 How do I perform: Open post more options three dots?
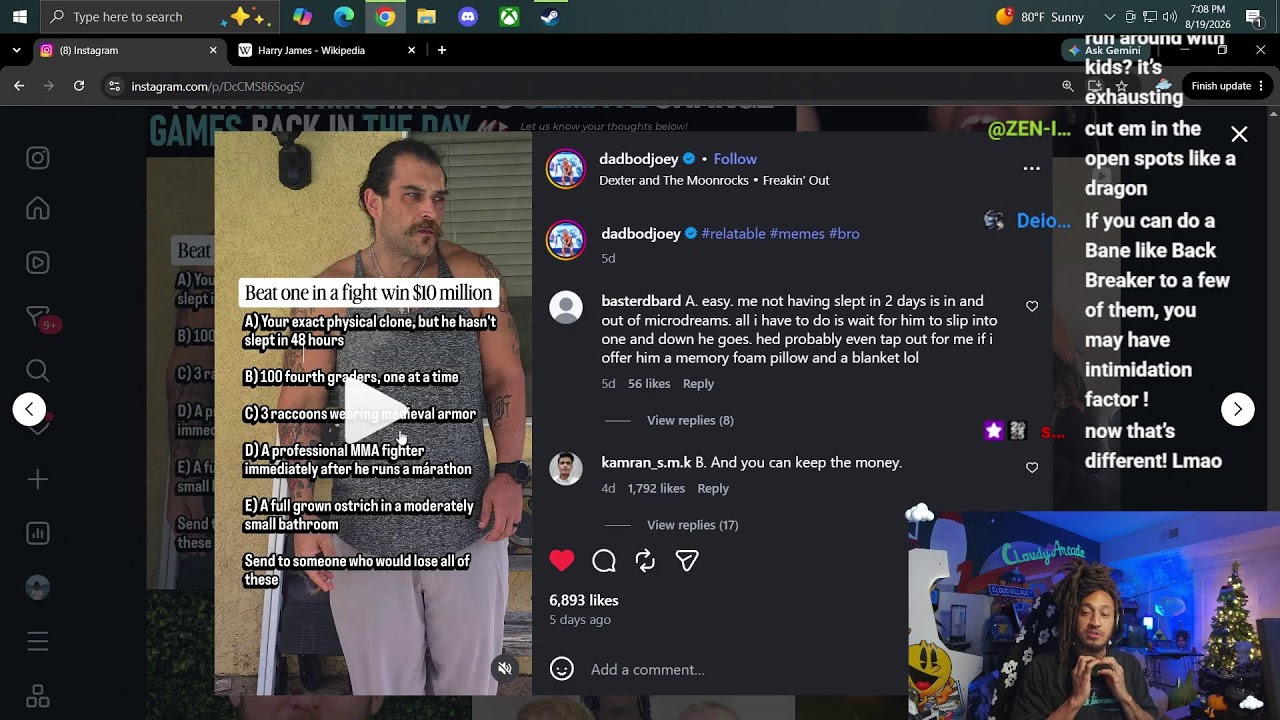(1032, 169)
